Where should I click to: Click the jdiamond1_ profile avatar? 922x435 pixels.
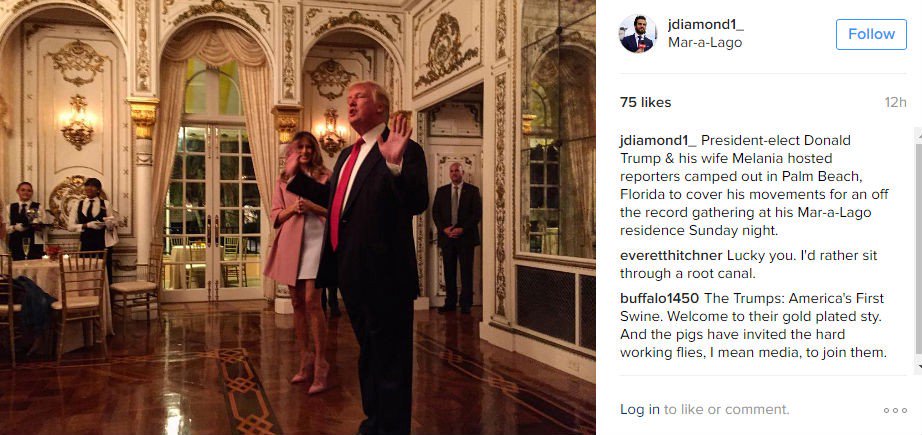637,34
